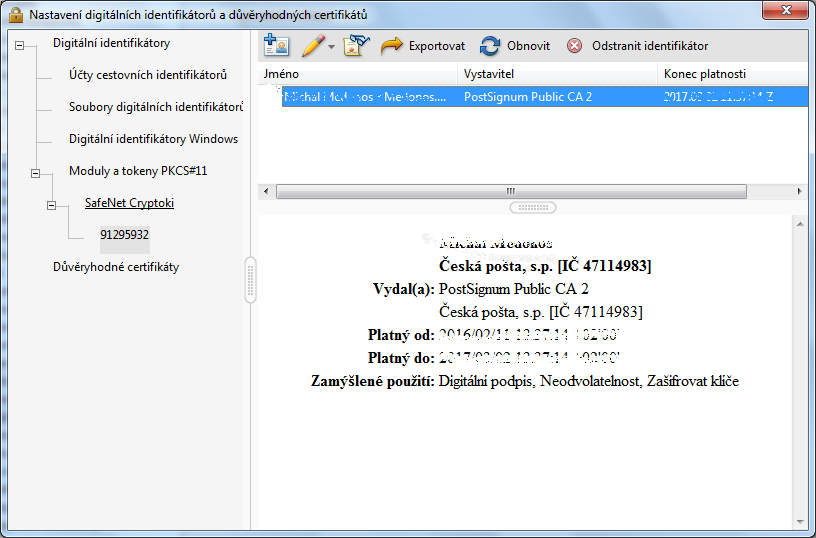The height and width of the screenshot is (538, 816).
Task: Open the SafeNet Cryptoki tree item
Action: click(x=129, y=203)
